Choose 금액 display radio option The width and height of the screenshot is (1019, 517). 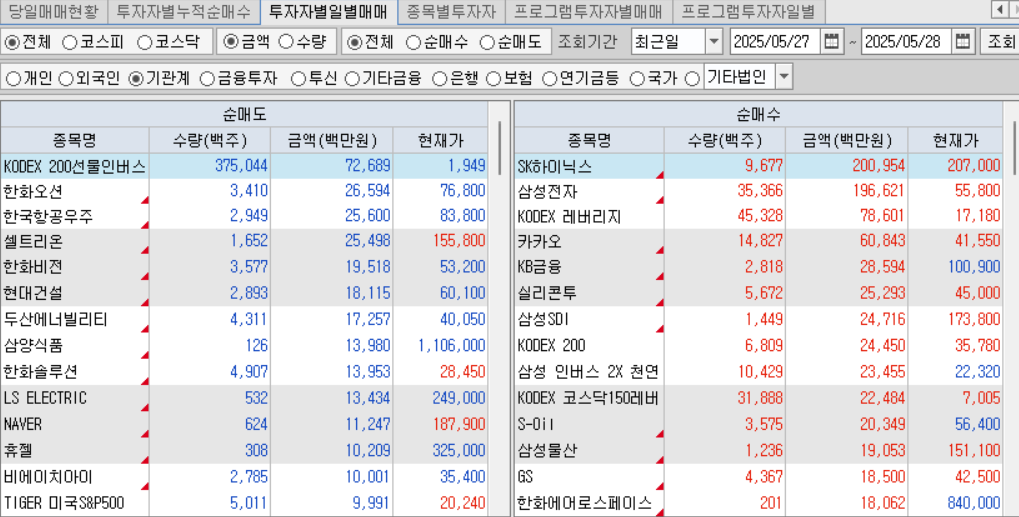coord(231,42)
